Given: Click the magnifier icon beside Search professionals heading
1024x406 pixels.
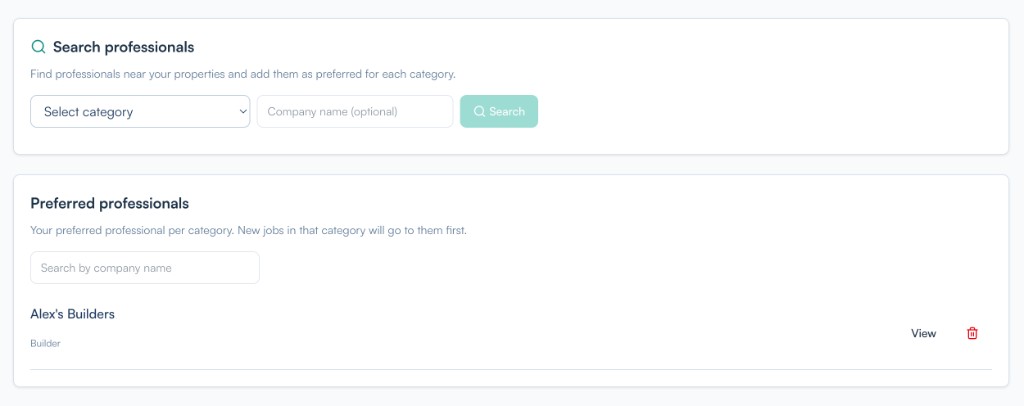Looking at the screenshot, I should click(x=39, y=47).
